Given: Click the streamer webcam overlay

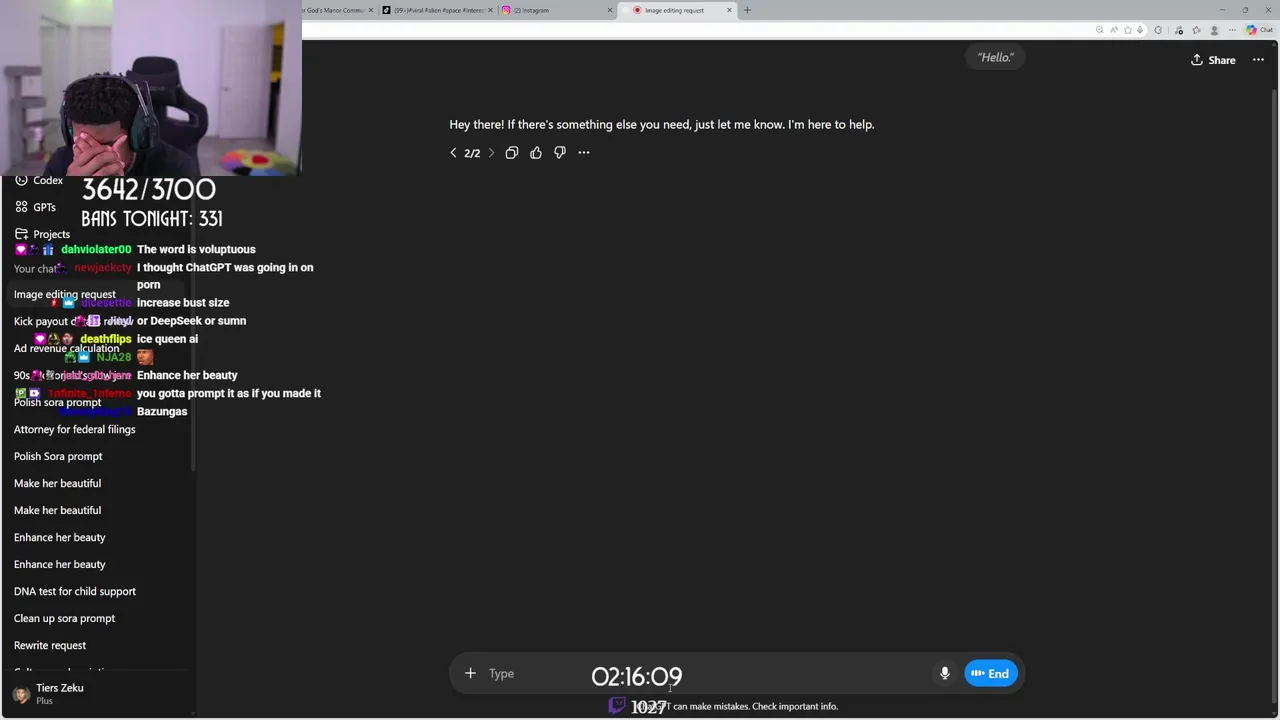Looking at the screenshot, I should (150, 88).
